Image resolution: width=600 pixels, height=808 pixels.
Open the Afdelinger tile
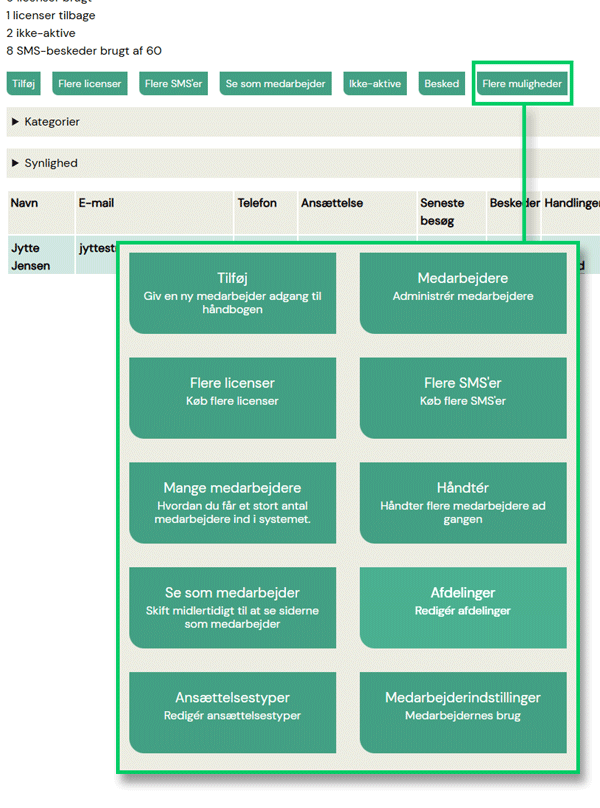click(463, 608)
